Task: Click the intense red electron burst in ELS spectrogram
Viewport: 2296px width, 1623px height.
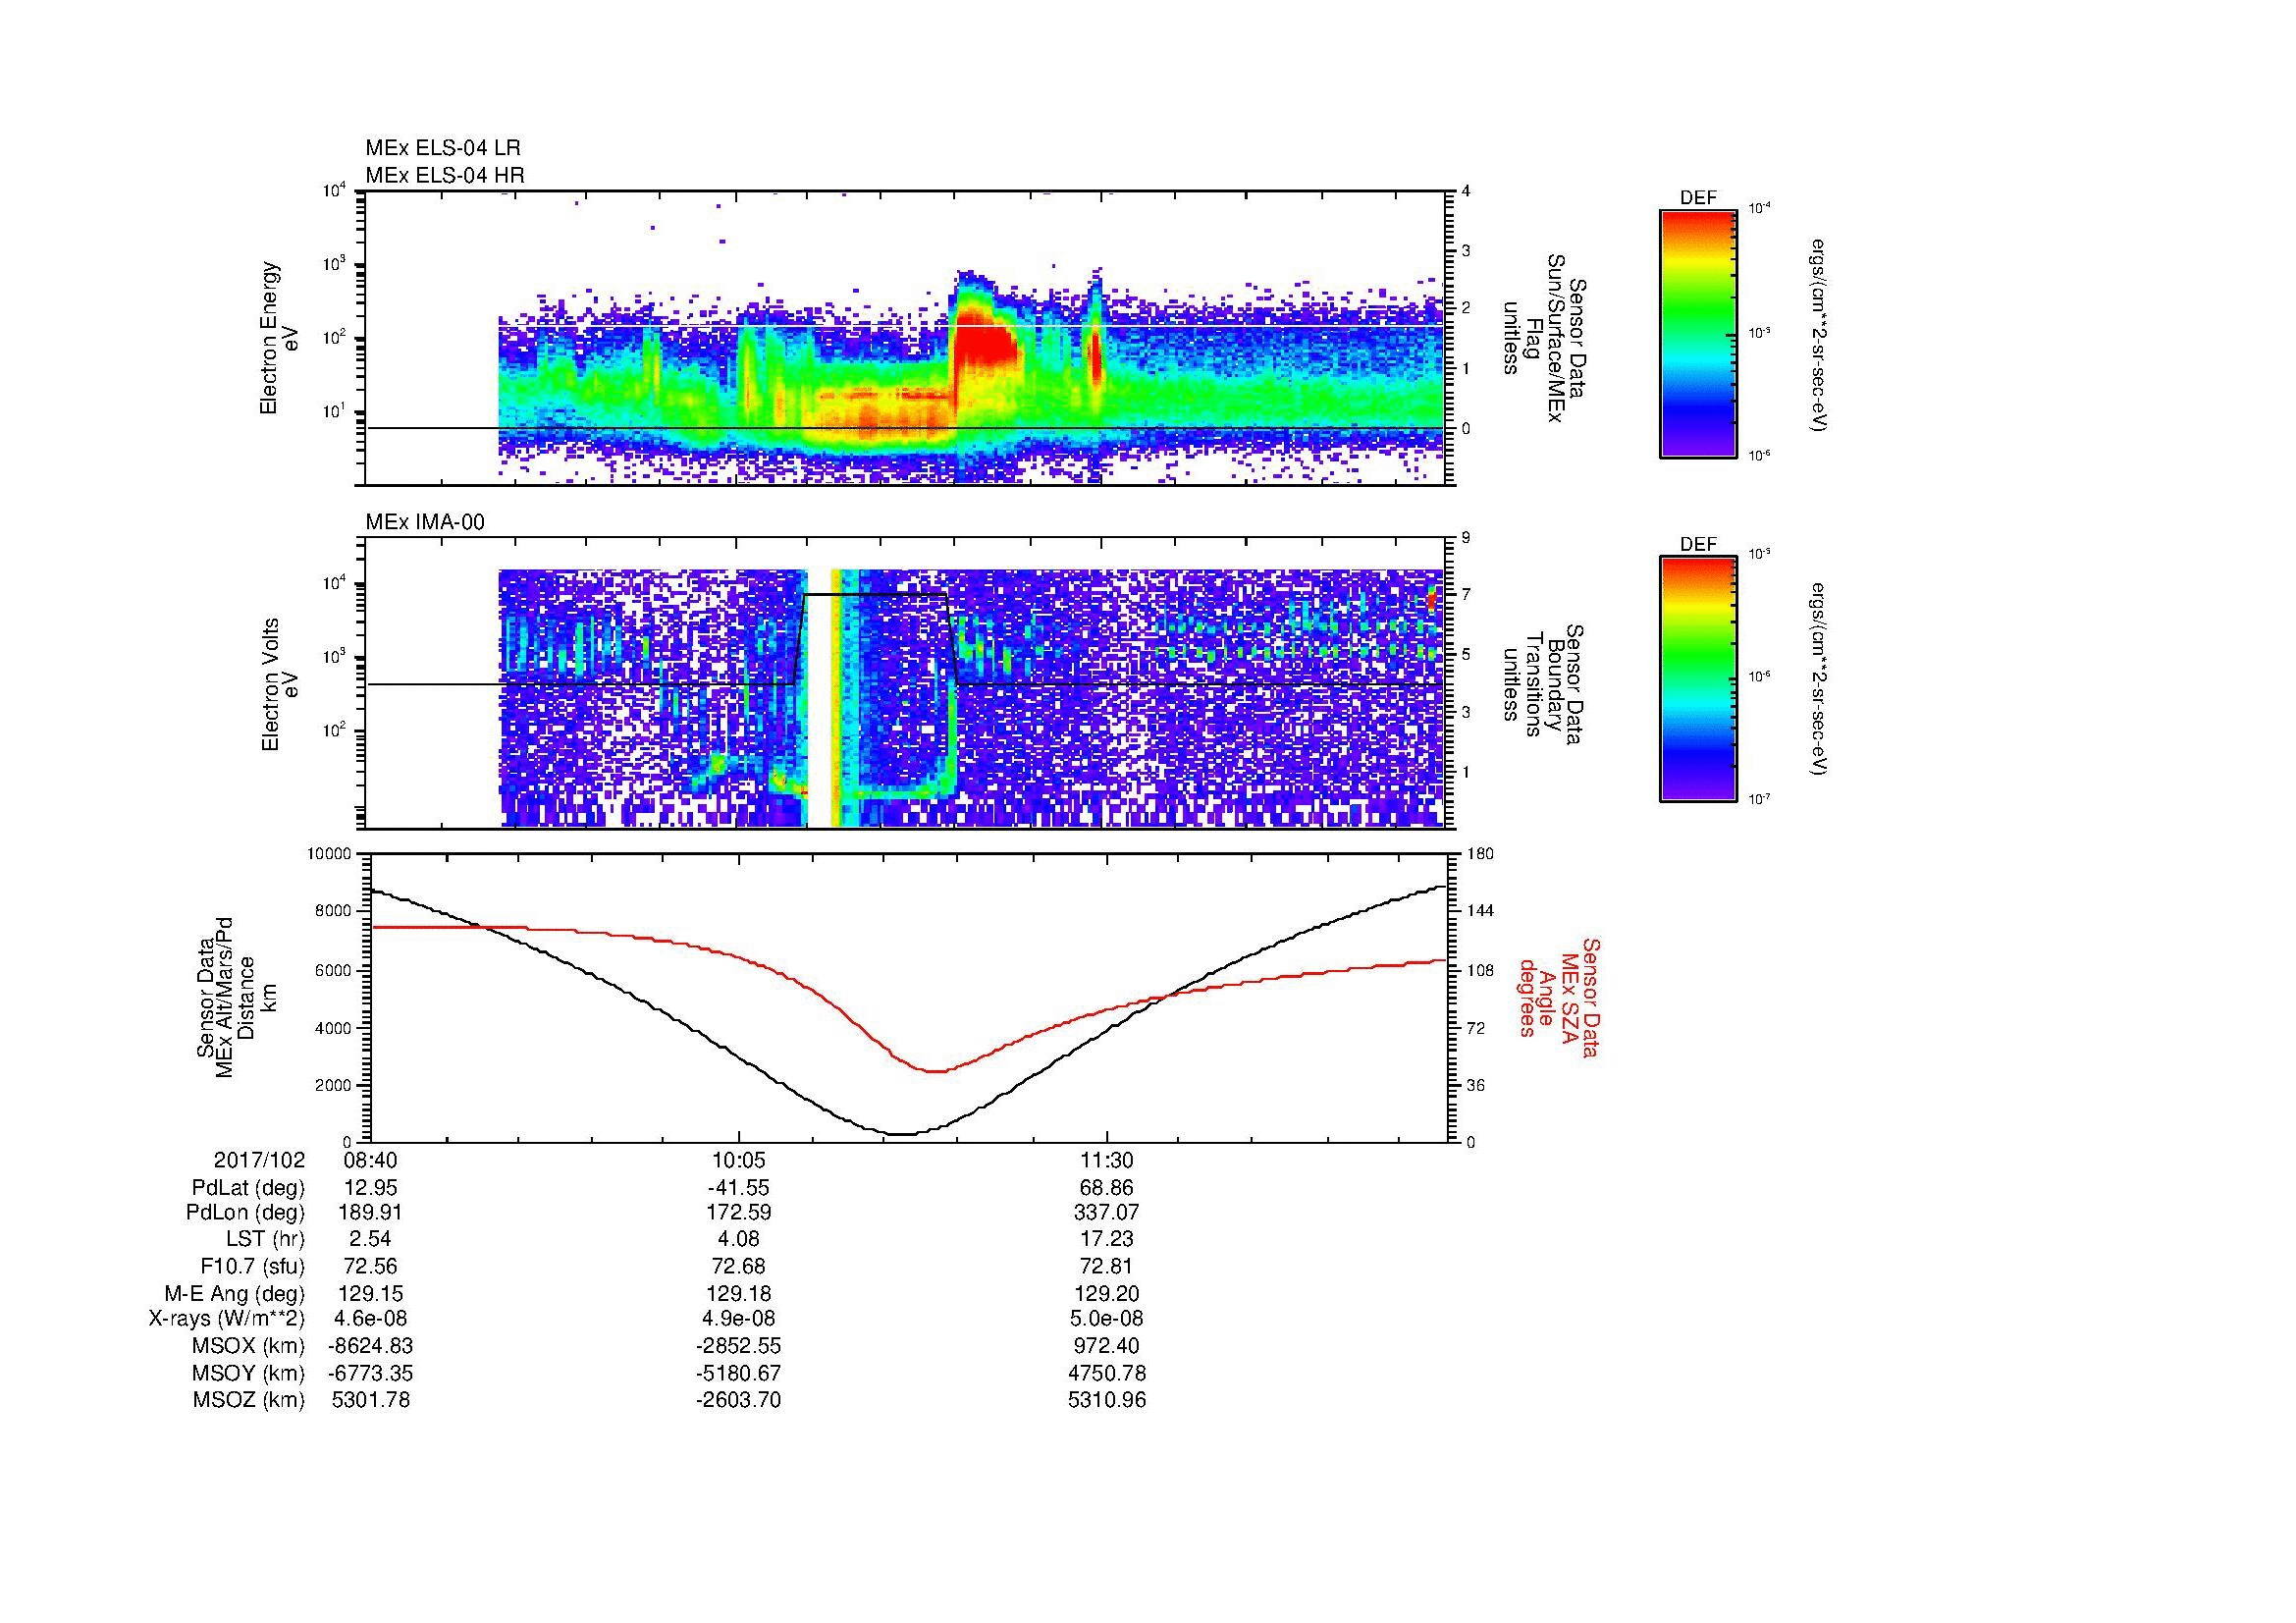Action: tap(985, 340)
